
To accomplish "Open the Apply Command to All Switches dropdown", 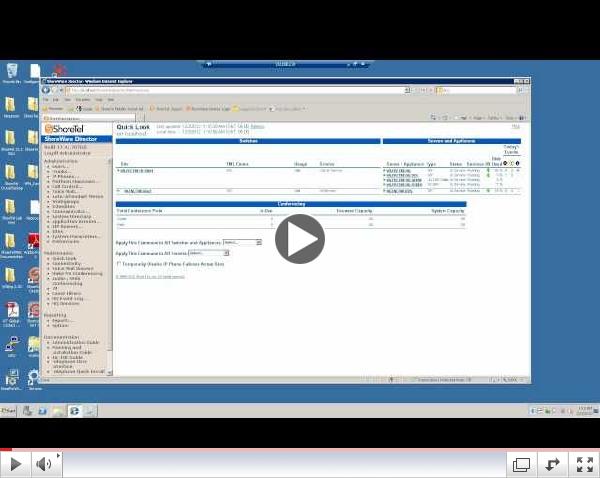I will pyautogui.click(x=242, y=242).
